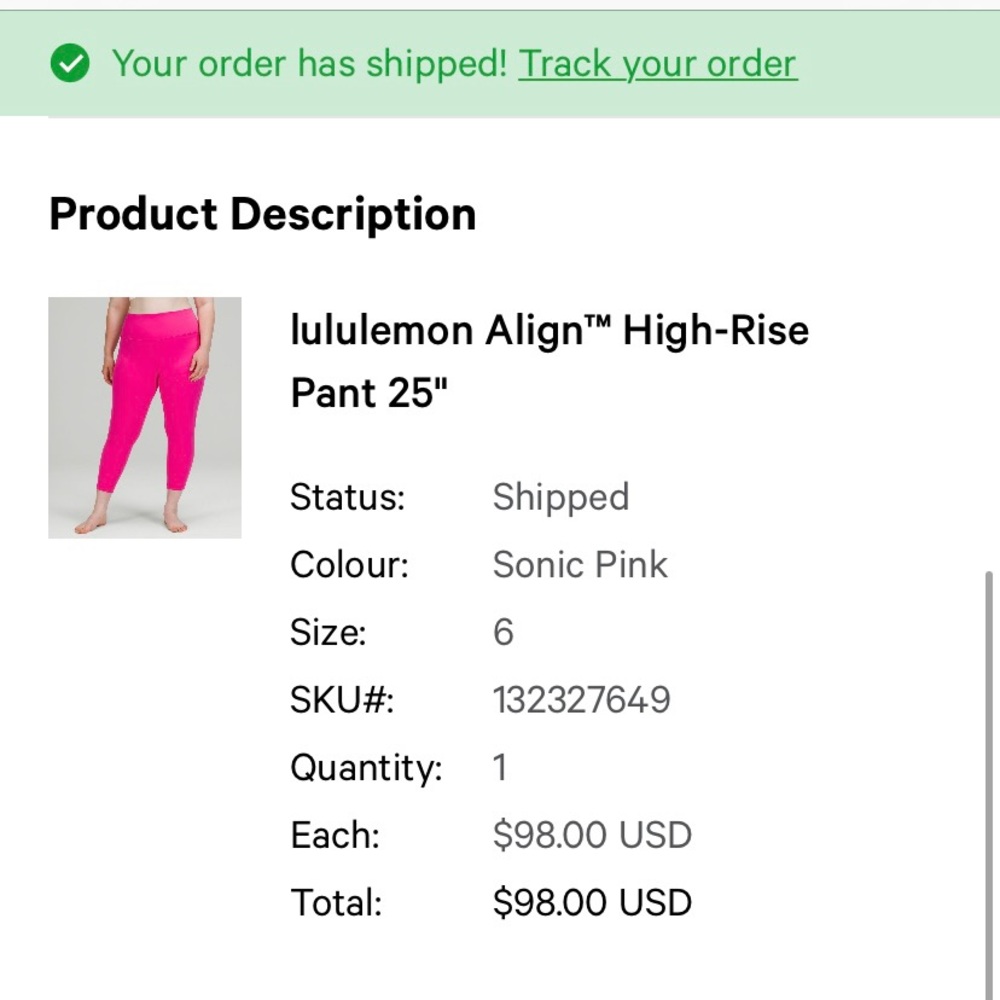1000x1000 pixels.
Task: Click the green shipped checkmark icon
Action: point(70,64)
